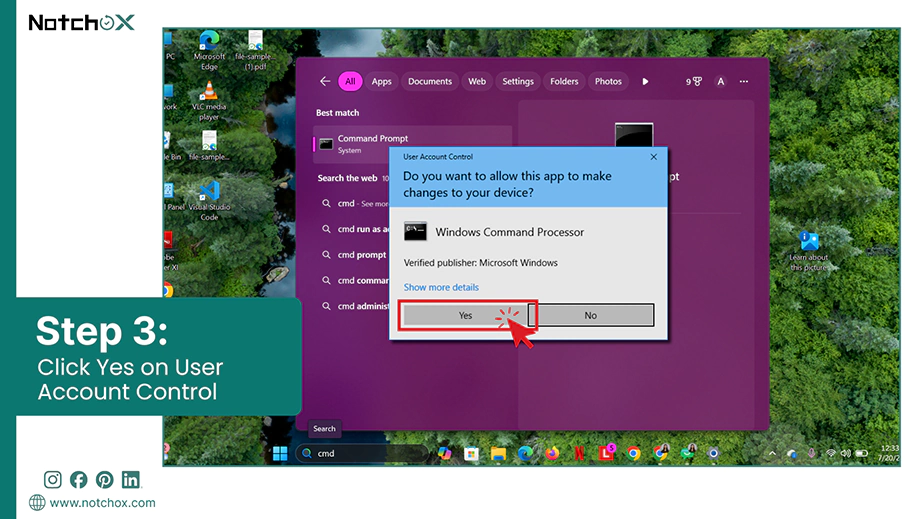Image resolution: width=922 pixels, height=519 pixels.
Task: Open NotchoX Facebook social icon
Action: 78,480
